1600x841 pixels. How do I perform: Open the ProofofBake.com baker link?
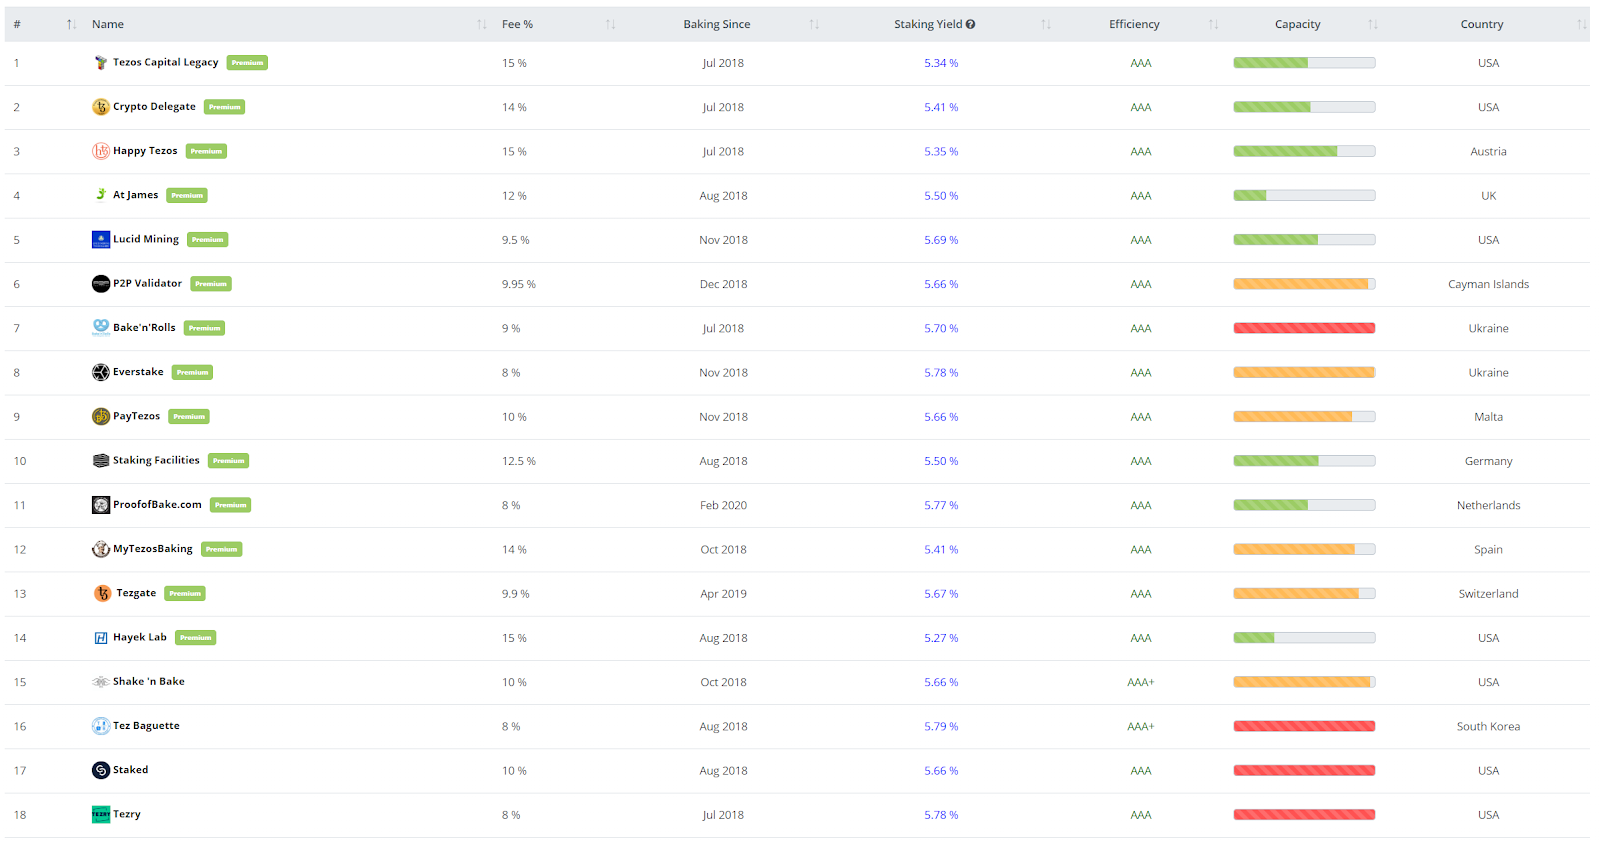[x=157, y=505]
